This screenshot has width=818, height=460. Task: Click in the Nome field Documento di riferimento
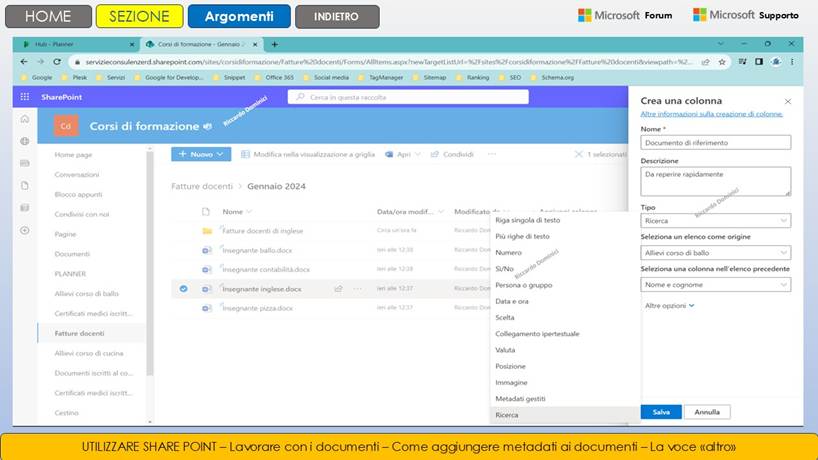pyautogui.click(x=715, y=142)
